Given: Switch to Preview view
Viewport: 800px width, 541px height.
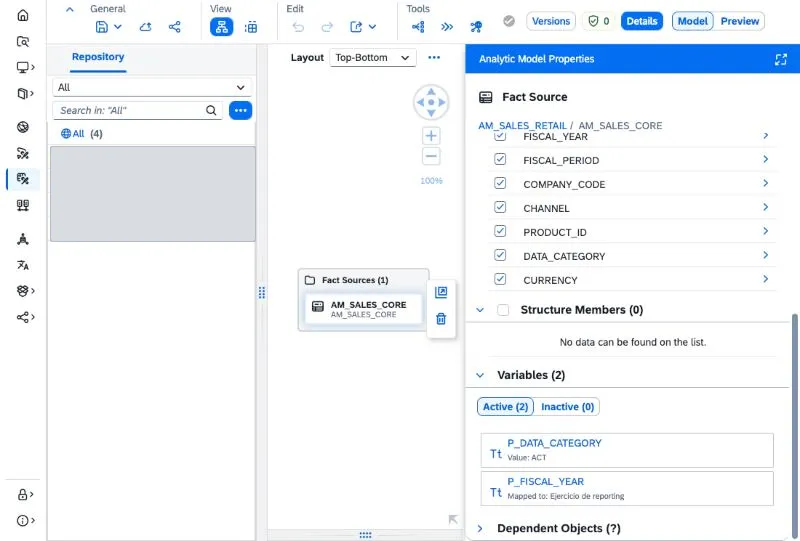Looking at the screenshot, I should coord(739,21).
